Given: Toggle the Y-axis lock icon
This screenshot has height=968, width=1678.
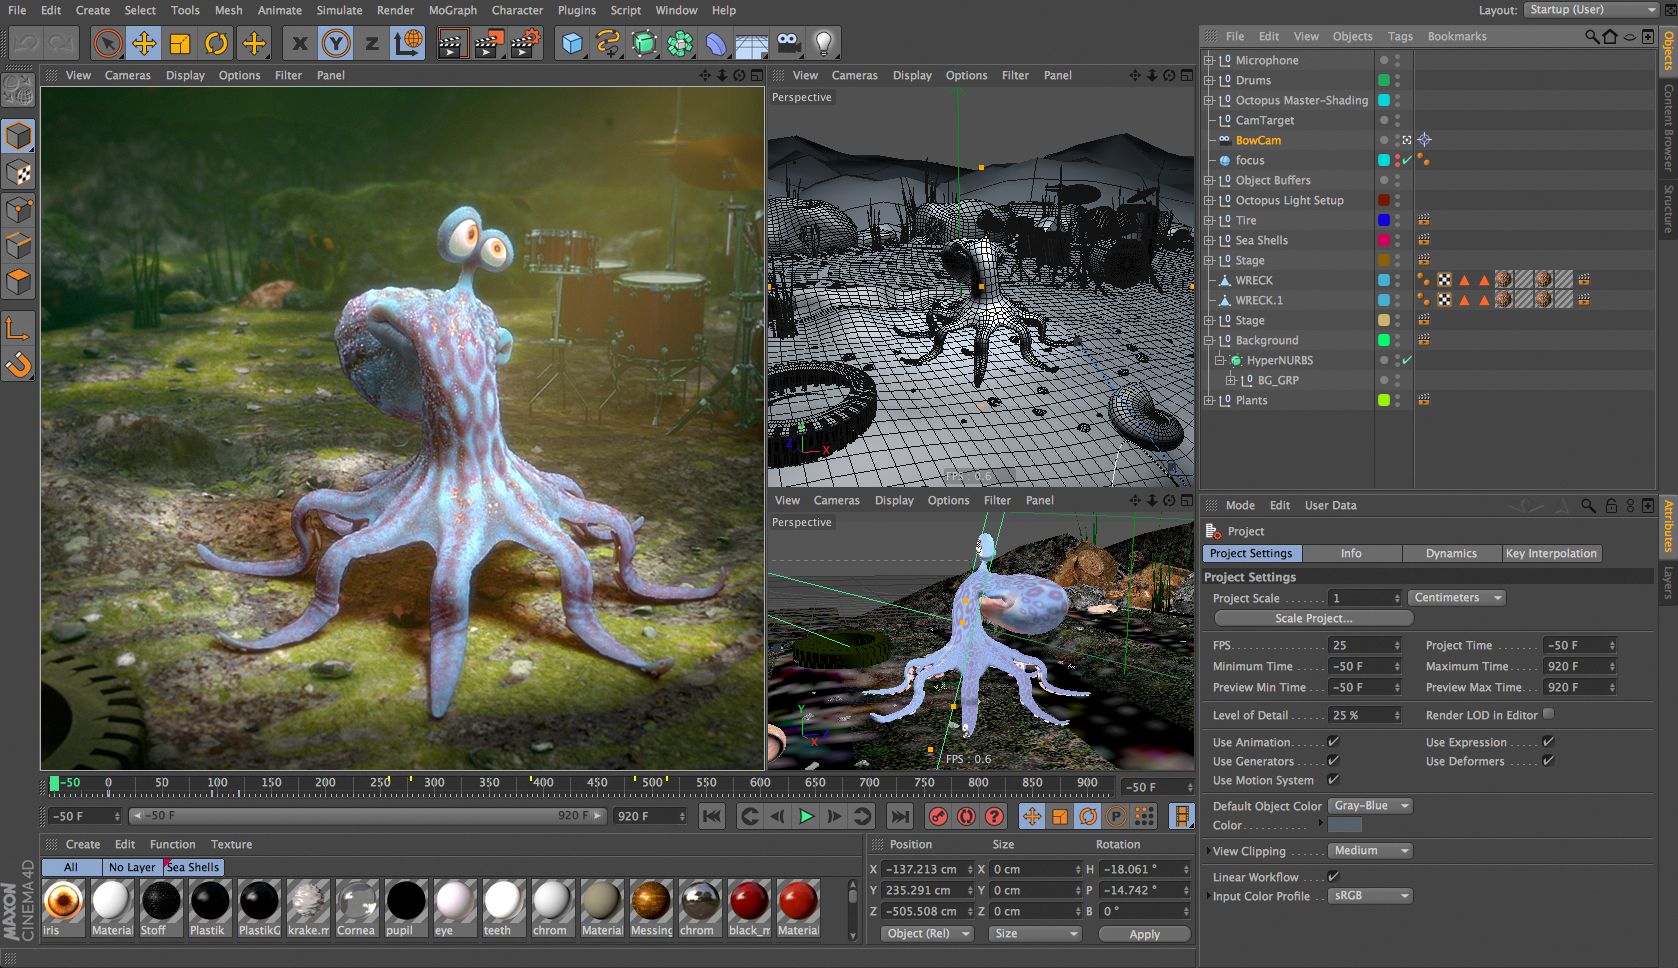Looking at the screenshot, I should [x=336, y=43].
